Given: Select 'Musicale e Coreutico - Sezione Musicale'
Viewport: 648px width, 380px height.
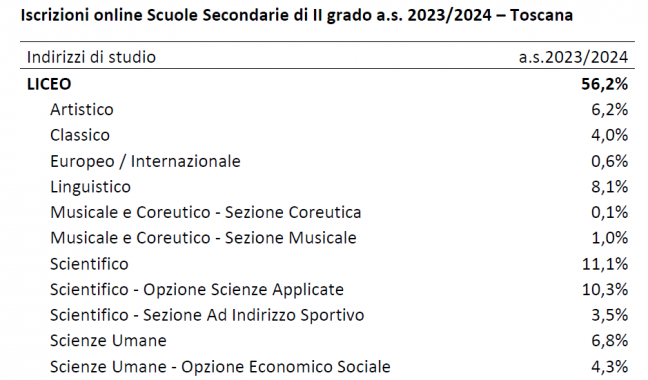Looking at the screenshot, I should click(x=203, y=238).
